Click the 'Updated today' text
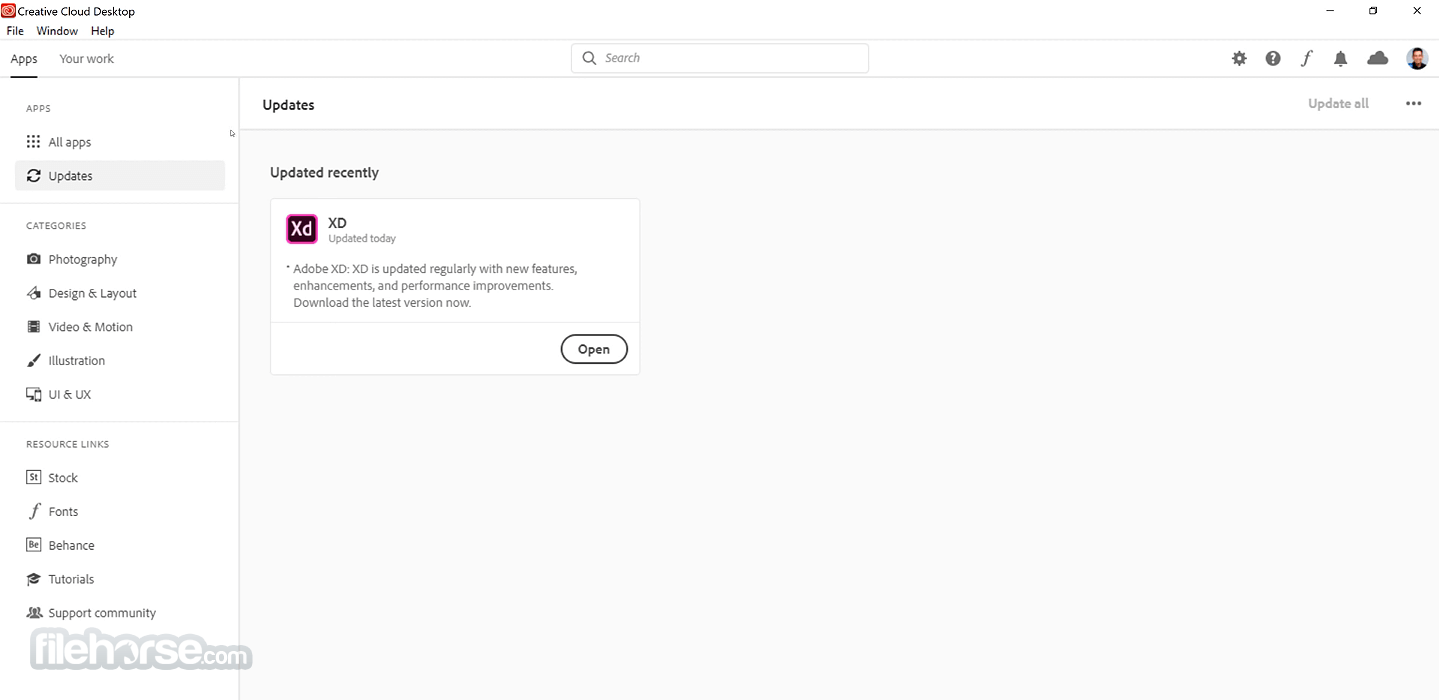 click(362, 239)
